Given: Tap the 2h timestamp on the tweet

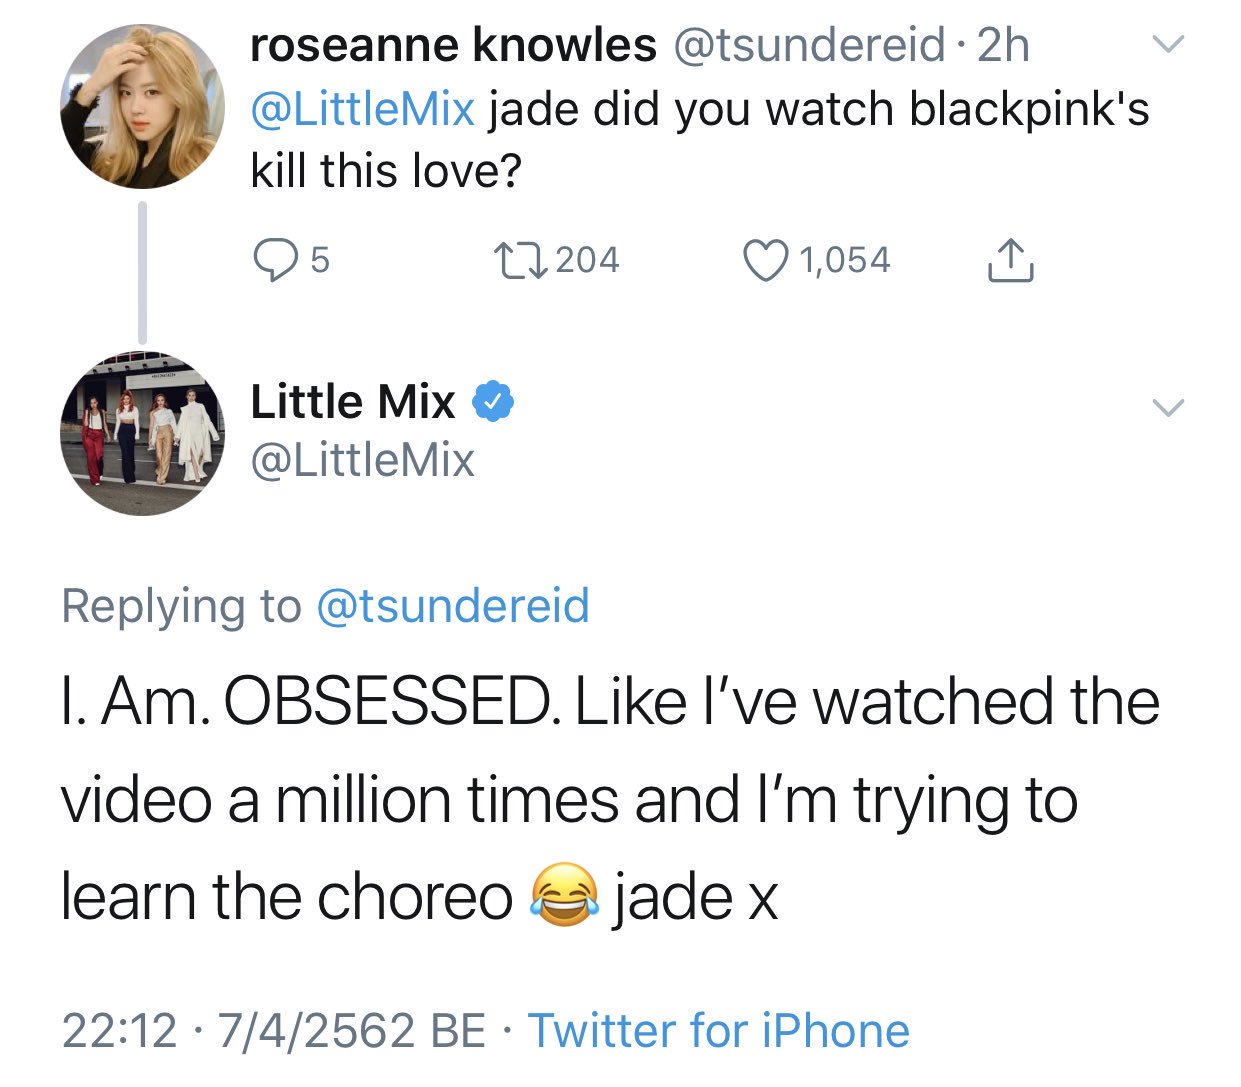Looking at the screenshot, I should 1003,45.
